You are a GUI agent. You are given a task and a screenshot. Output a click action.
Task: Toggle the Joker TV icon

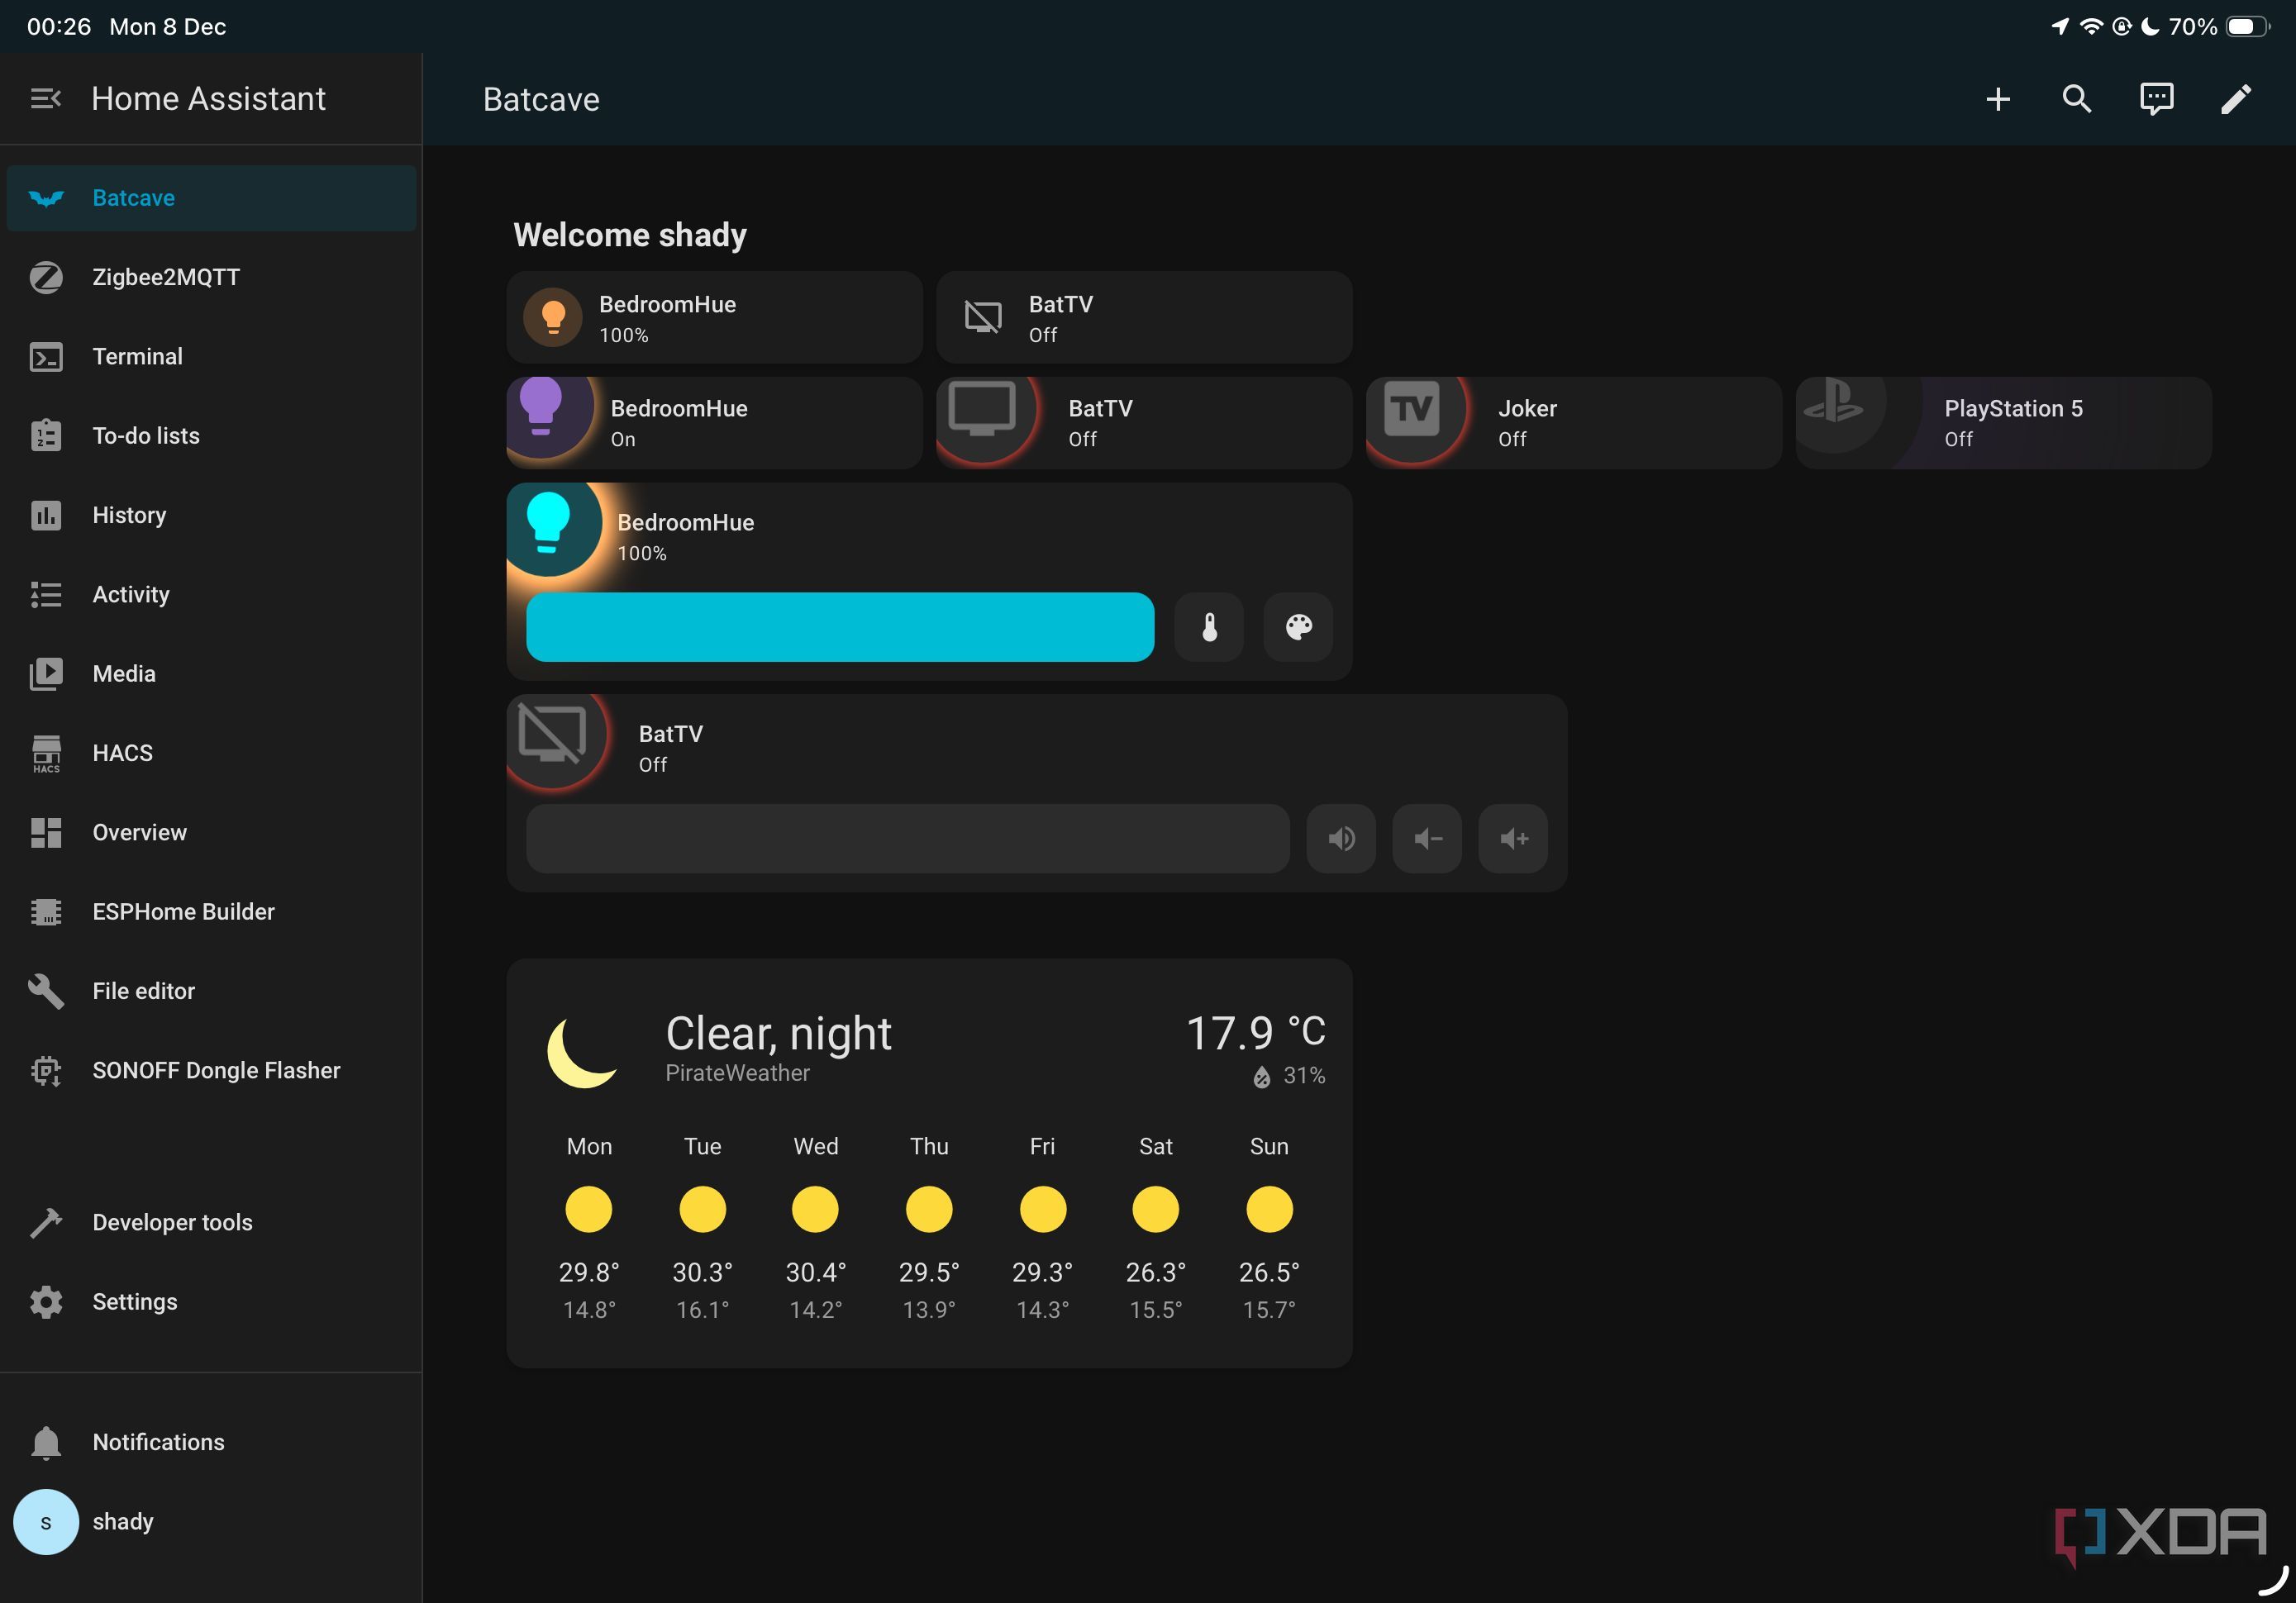click(1411, 410)
